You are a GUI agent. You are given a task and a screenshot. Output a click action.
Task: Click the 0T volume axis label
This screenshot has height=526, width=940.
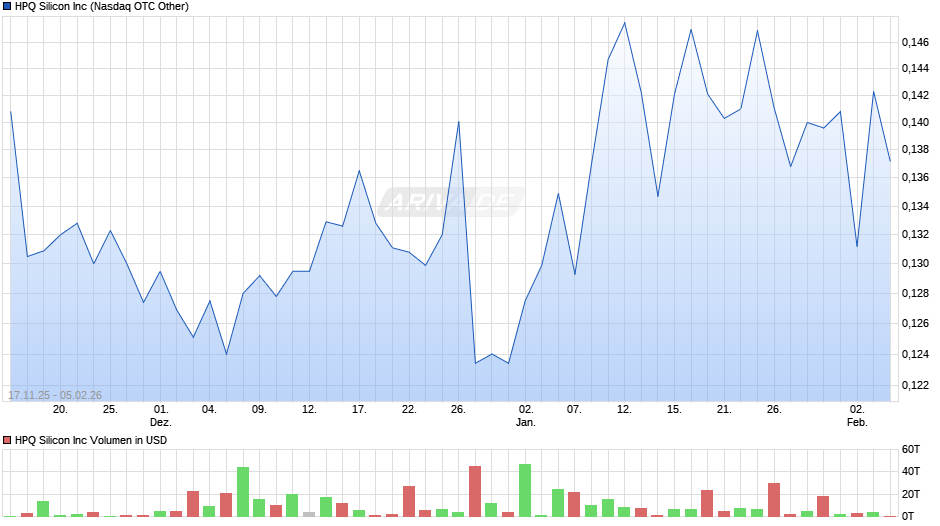(908, 516)
